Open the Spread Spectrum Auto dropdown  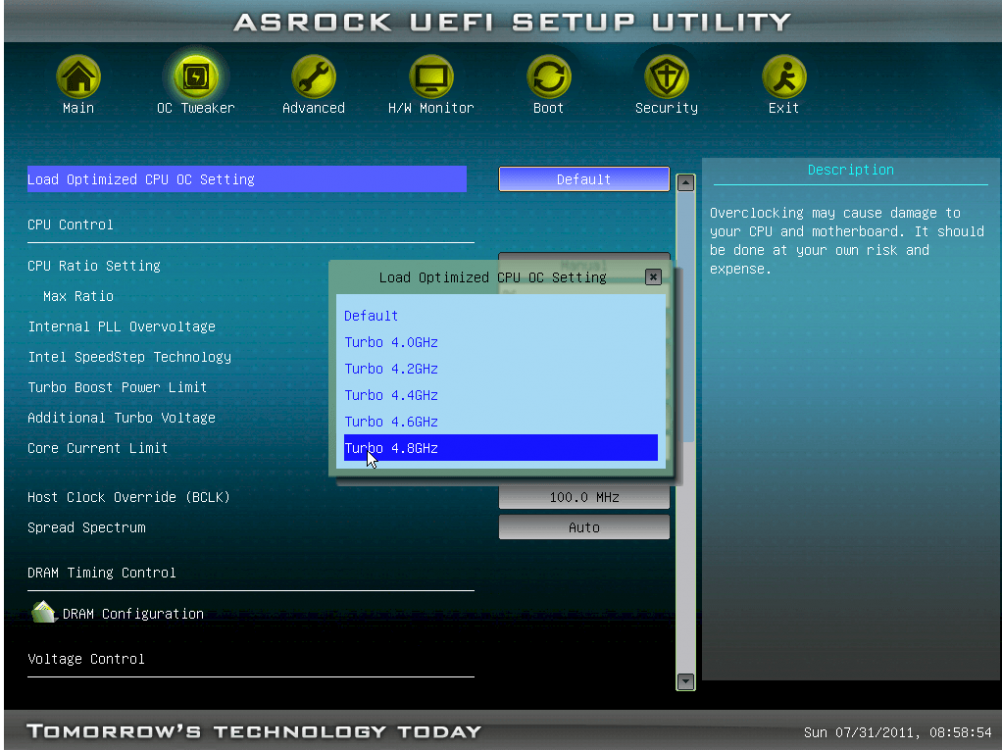(584, 527)
